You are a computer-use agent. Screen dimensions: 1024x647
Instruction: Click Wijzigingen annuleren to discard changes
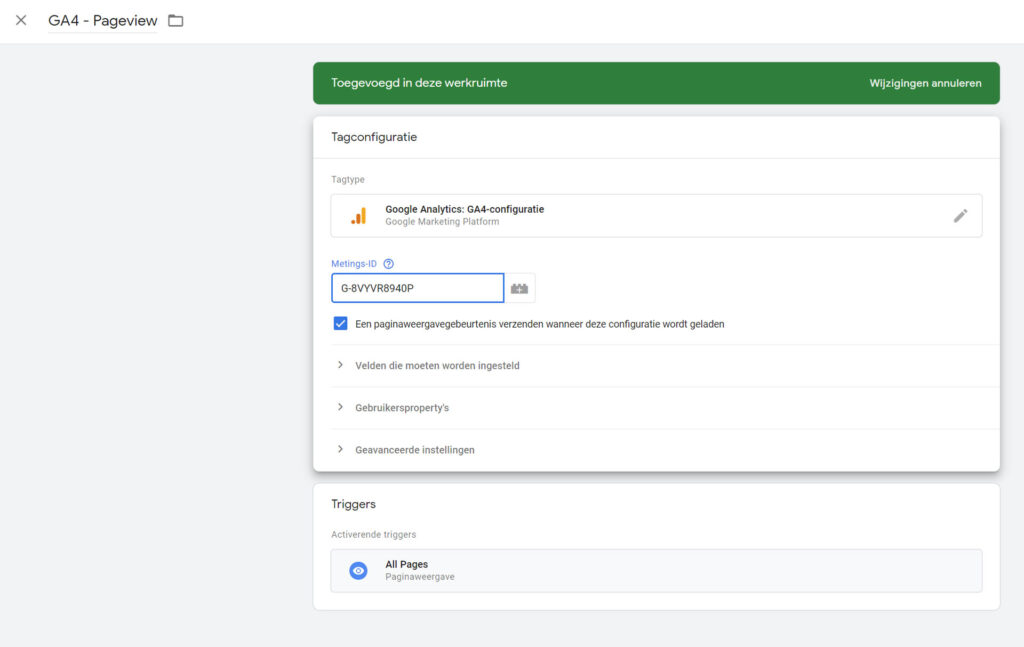[x=925, y=83]
